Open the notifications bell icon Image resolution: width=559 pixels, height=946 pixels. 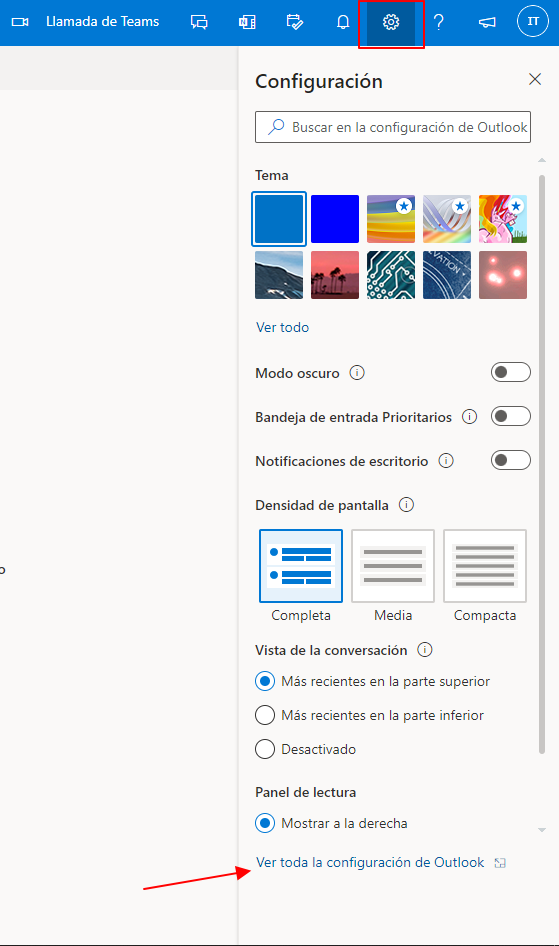pyautogui.click(x=343, y=22)
